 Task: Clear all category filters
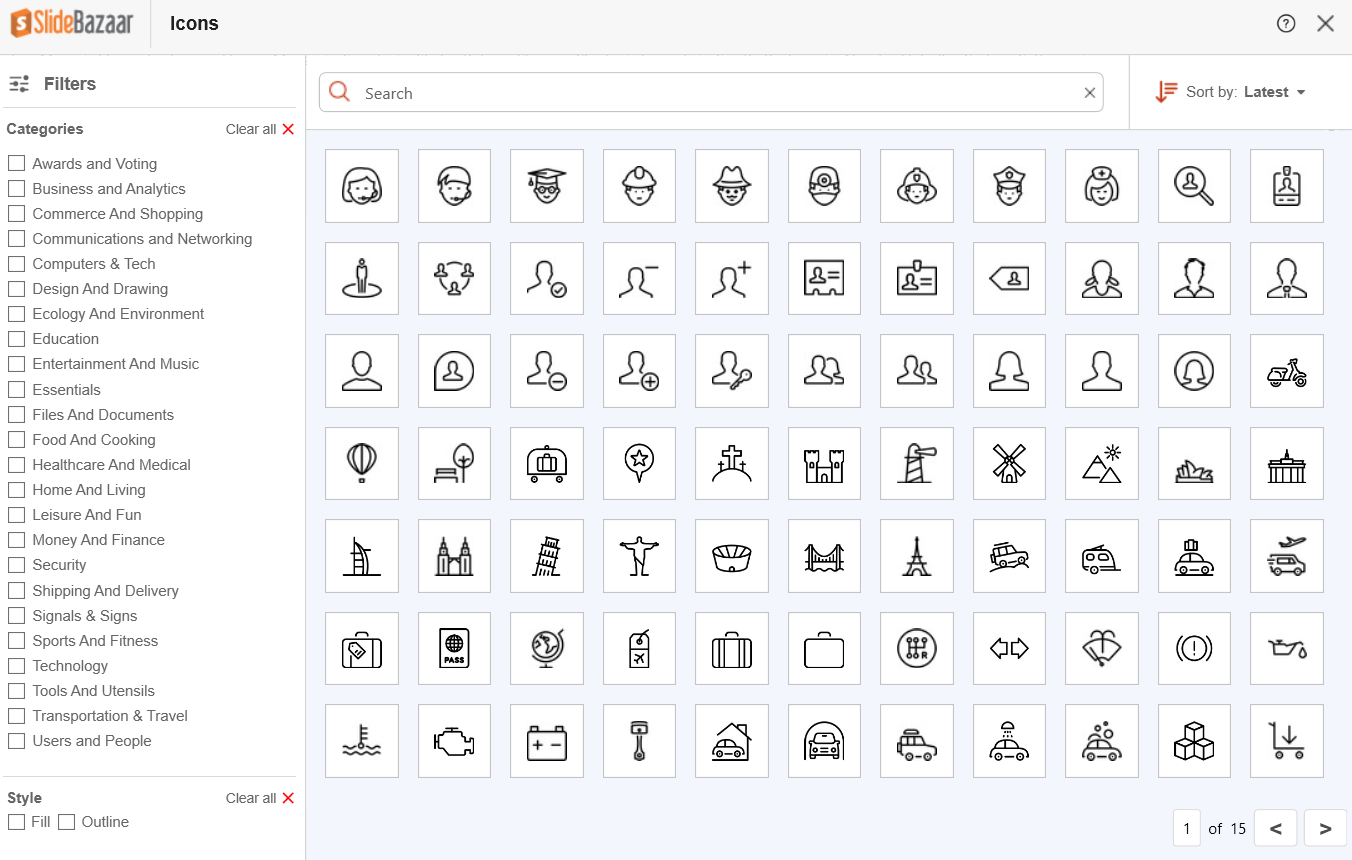coord(260,128)
